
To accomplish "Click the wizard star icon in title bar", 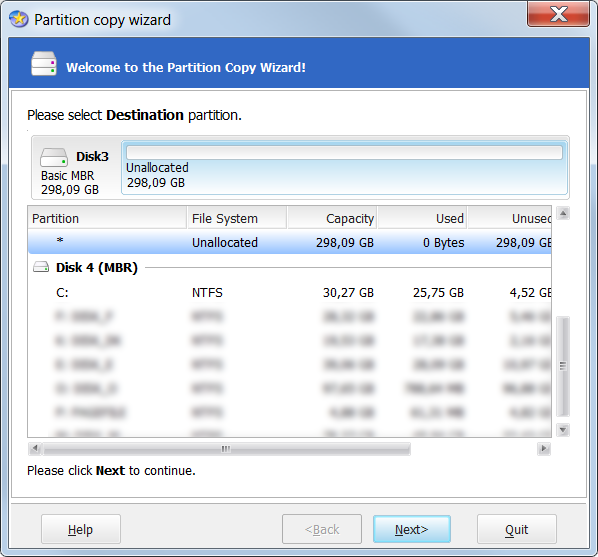I will pyautogui.click(x=18, y=19).
